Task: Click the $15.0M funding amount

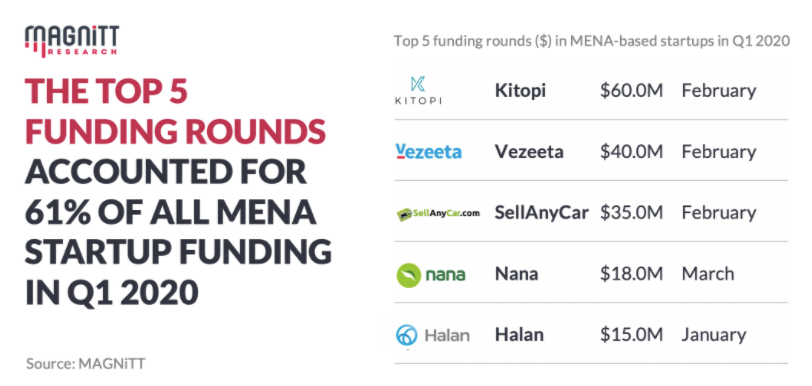Action: click(x=631, y=335)
